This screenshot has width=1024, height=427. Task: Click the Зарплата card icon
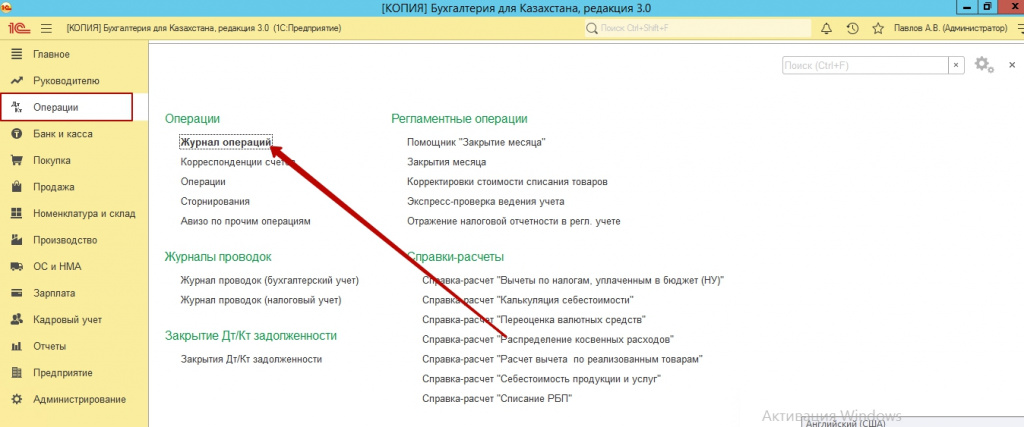click(x=18, y=293)
